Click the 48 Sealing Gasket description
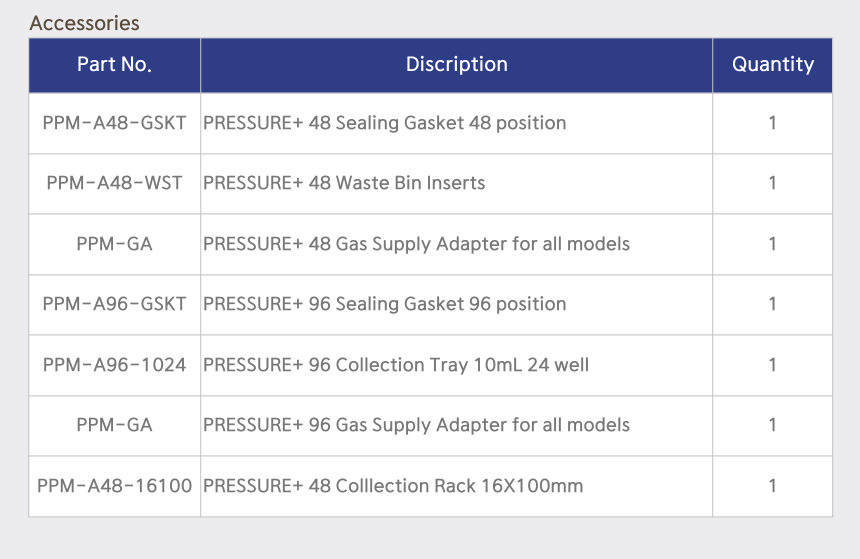This screenshot has width=860, height=559. click(x=385, y=123)
